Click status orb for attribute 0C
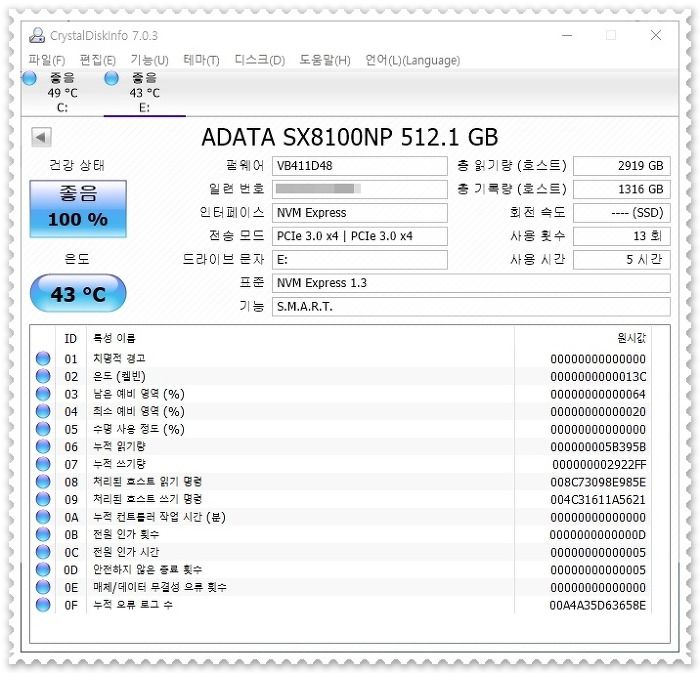 (43, 552)
